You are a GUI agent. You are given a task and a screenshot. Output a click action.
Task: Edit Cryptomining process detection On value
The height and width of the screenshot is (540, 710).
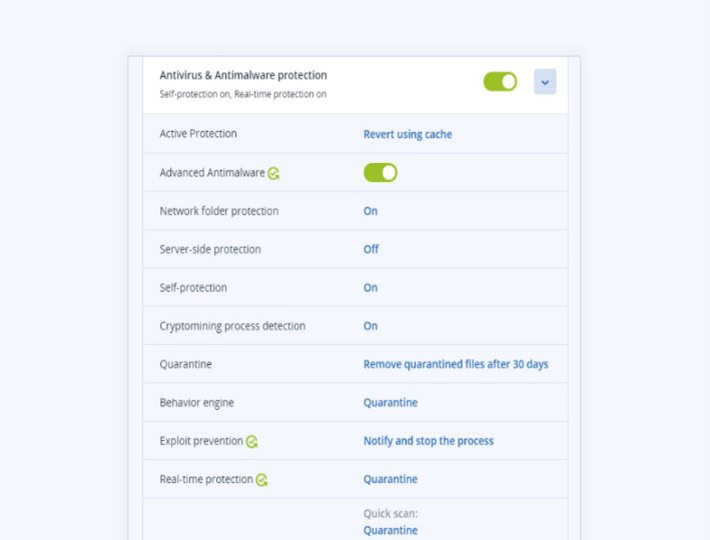point(370,326)
